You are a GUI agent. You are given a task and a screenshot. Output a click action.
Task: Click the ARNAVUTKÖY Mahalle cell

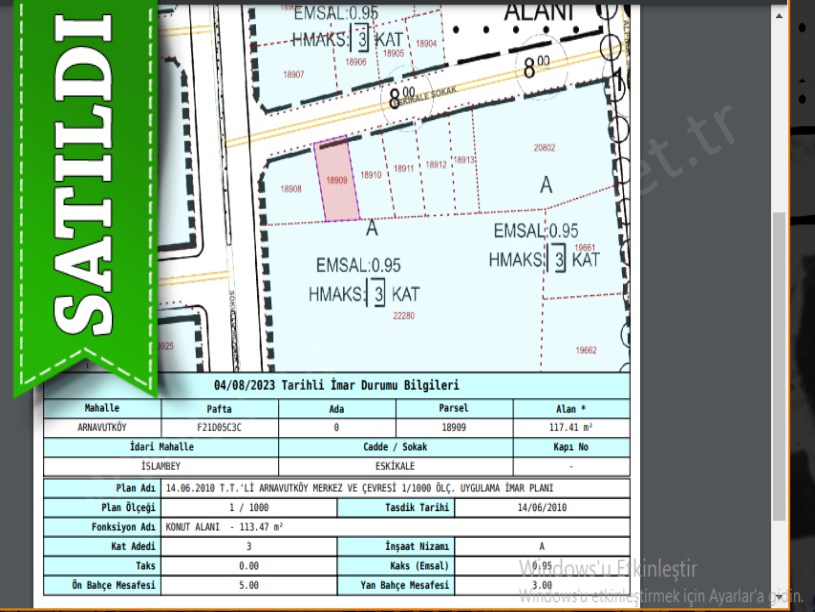click(x=102, y=427)
